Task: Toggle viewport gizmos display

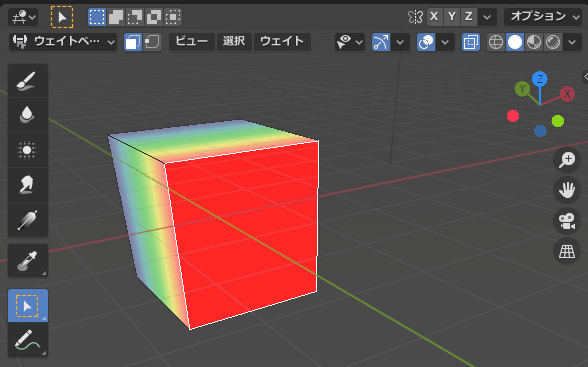Action: 381,42
